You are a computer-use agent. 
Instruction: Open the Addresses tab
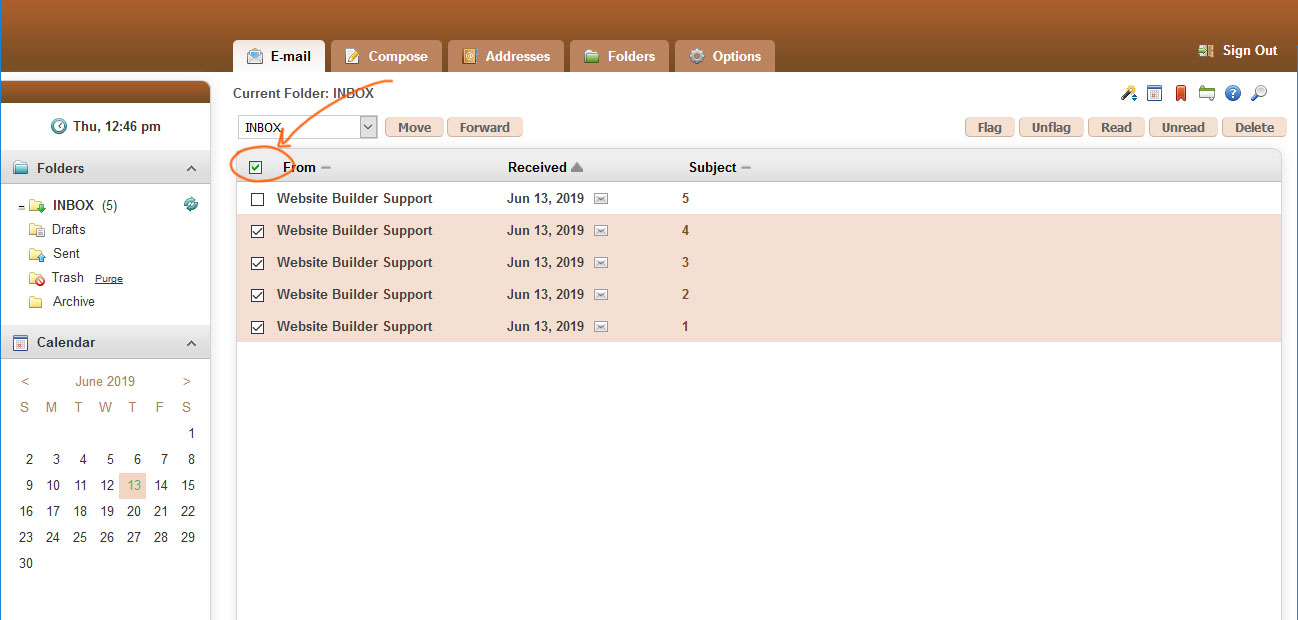click(505, 56)
